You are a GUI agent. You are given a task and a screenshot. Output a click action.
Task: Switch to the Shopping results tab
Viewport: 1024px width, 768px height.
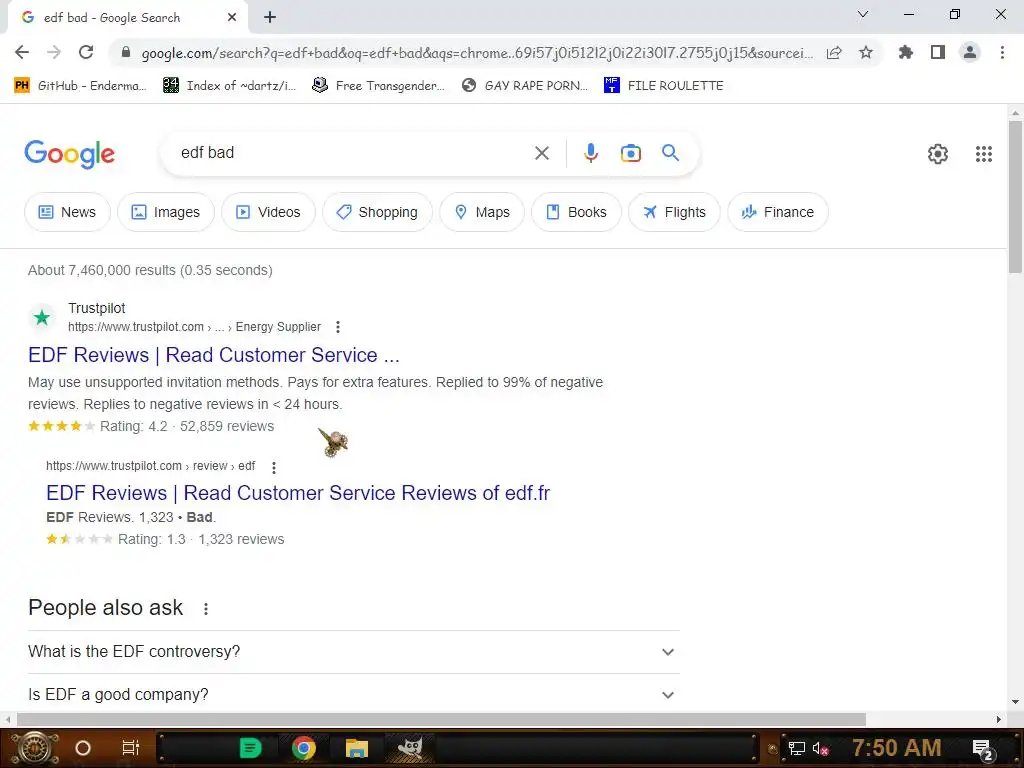click(377, 212)
